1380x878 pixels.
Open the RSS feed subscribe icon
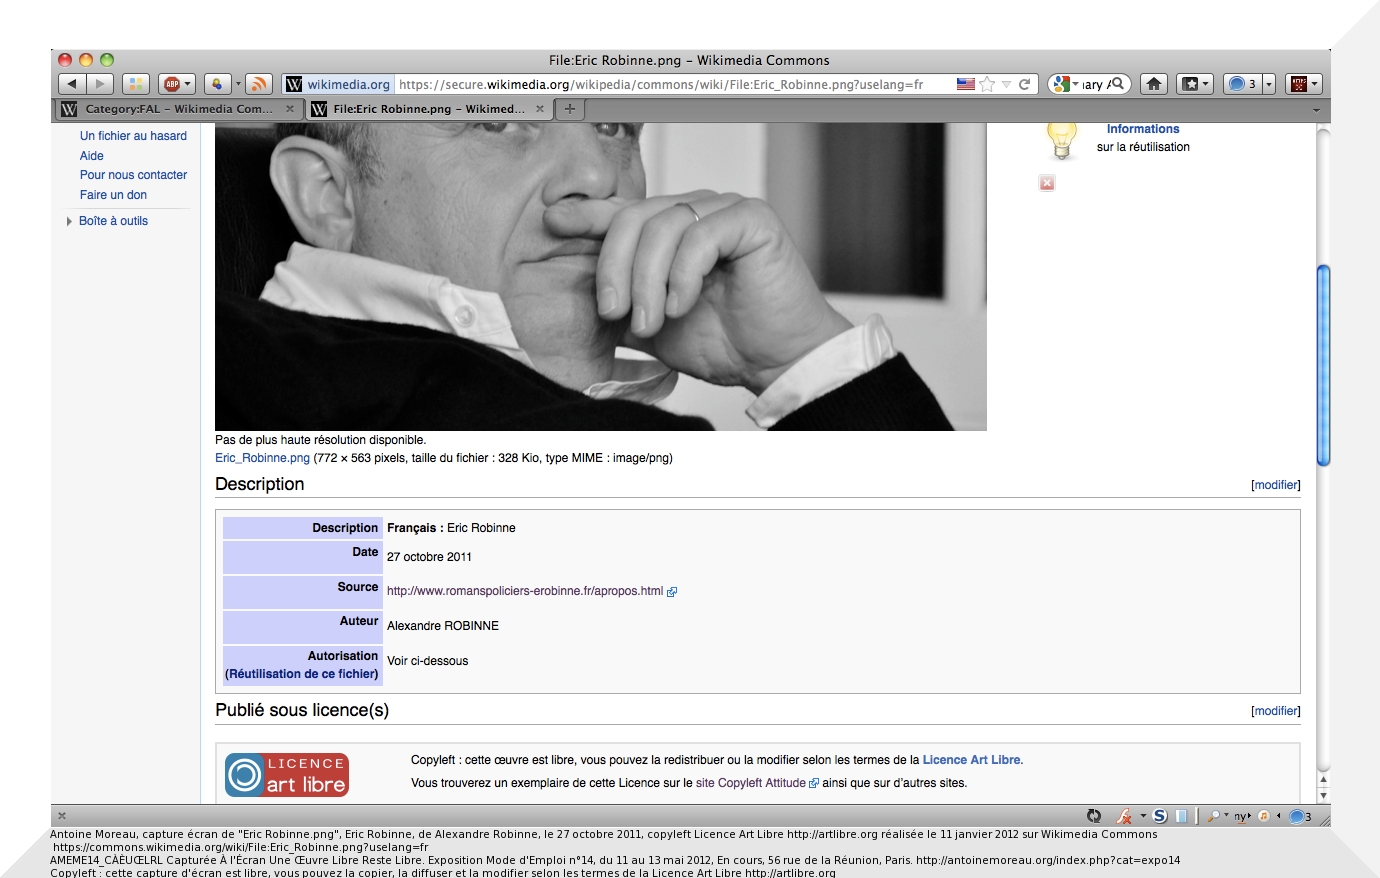click(x=258, y=84)
